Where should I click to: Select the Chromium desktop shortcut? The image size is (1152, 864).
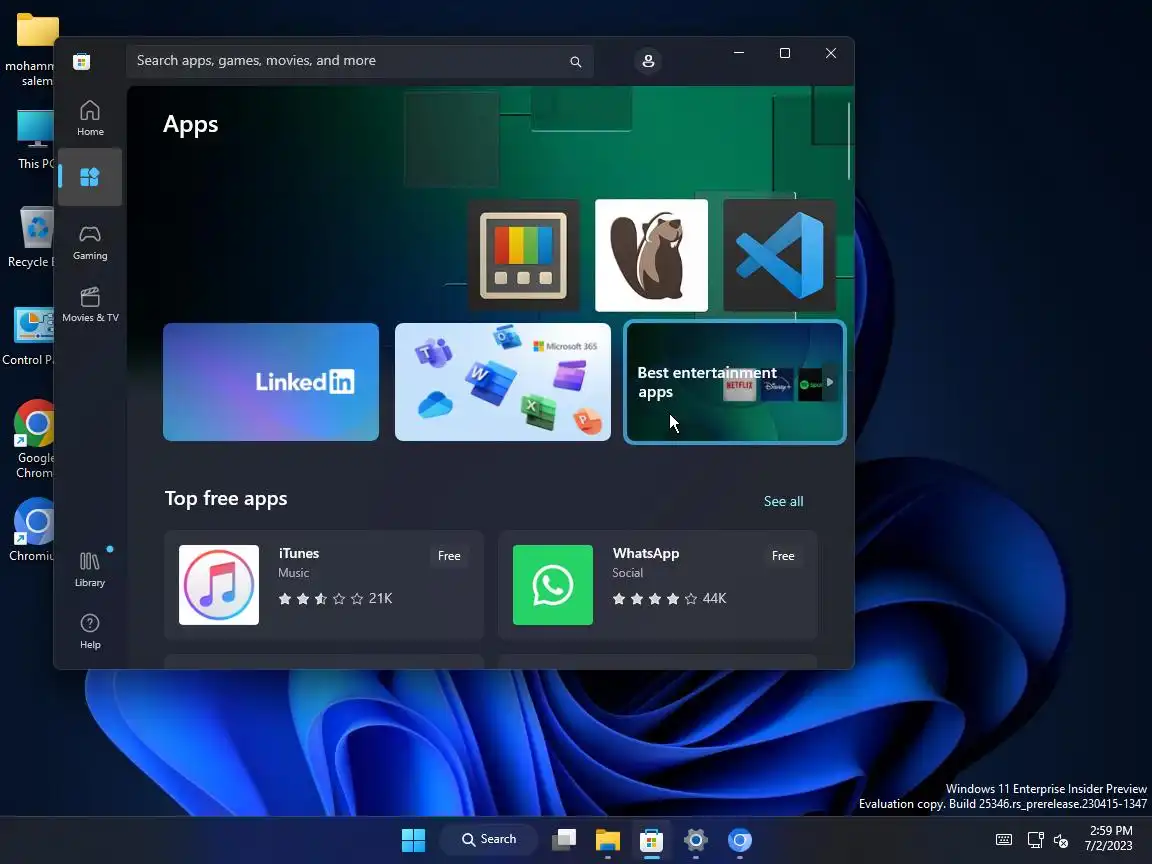tap(32, 530)
